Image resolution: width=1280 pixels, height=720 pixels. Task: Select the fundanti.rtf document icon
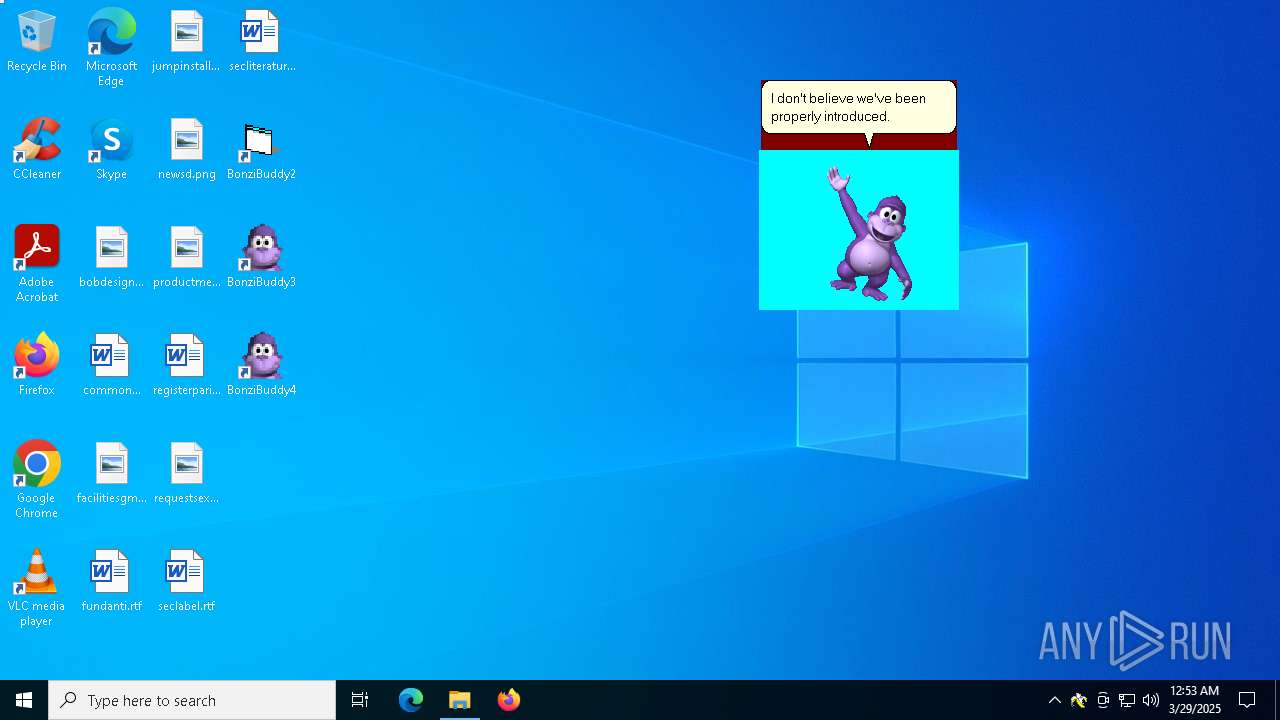[111, 581]
